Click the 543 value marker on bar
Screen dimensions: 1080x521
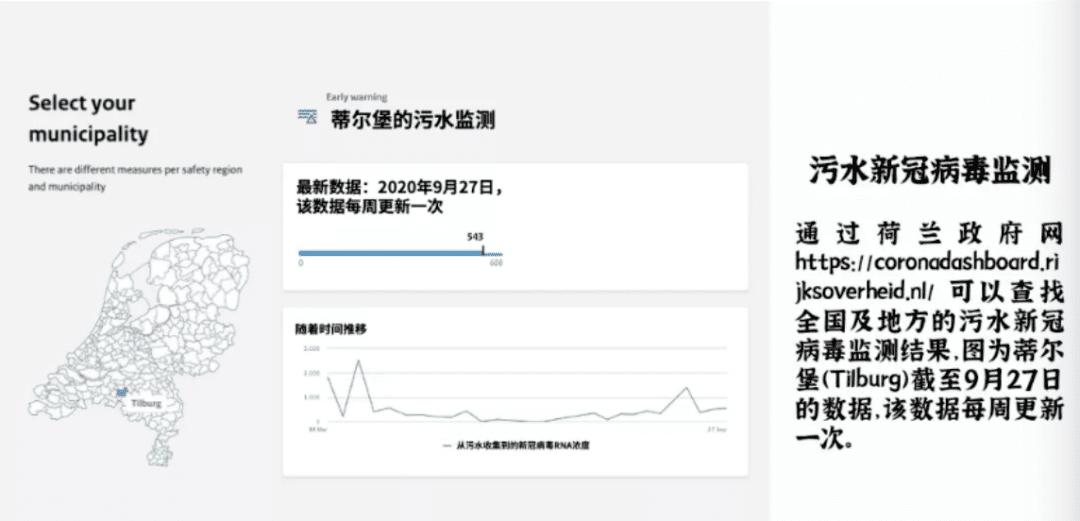(475, 237)
